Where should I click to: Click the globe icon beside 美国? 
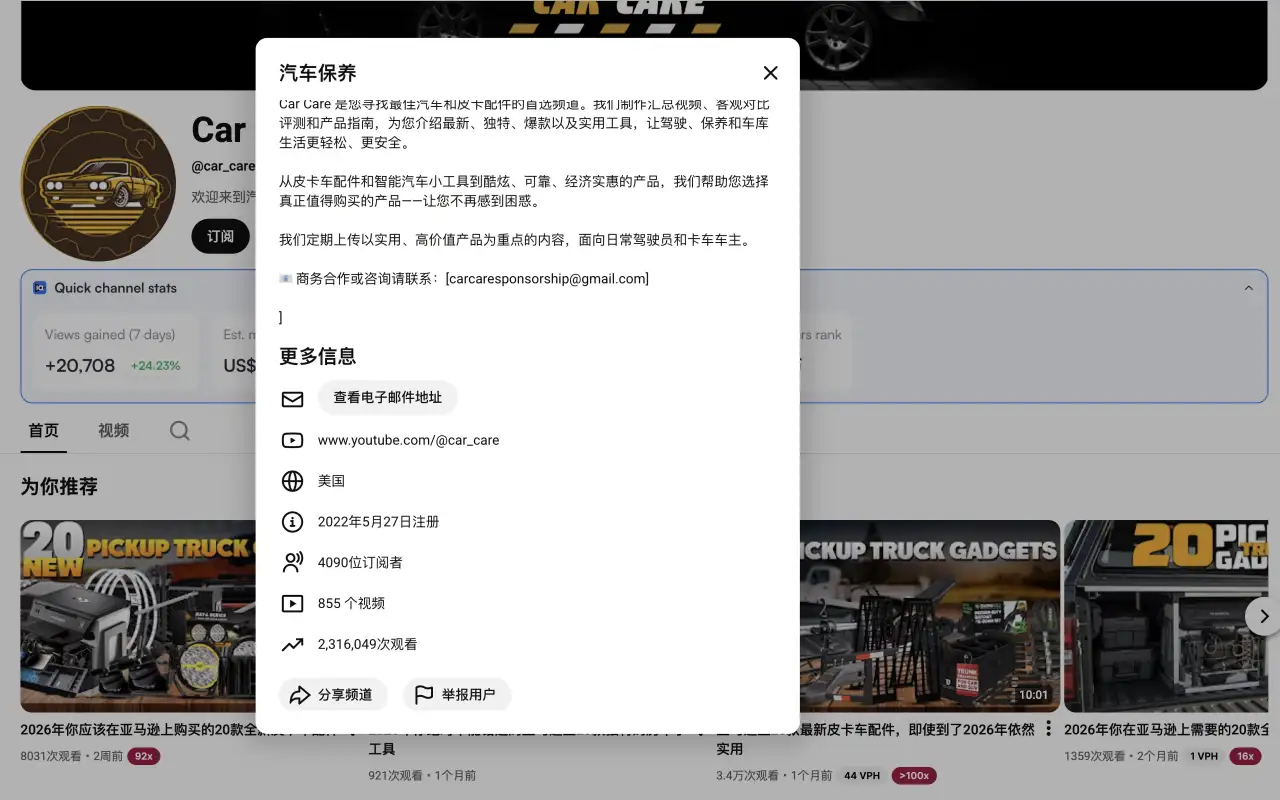(292, 481)
